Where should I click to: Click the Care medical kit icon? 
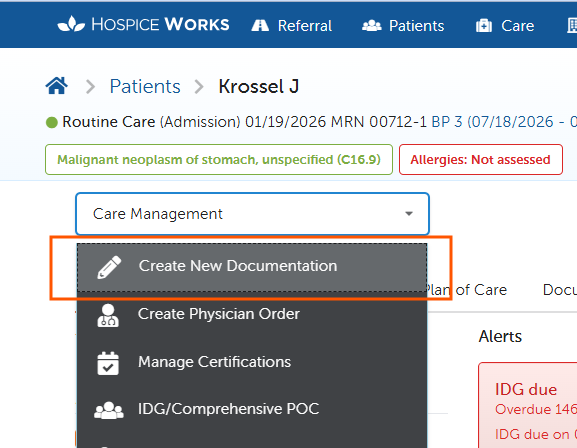[484, 25]
